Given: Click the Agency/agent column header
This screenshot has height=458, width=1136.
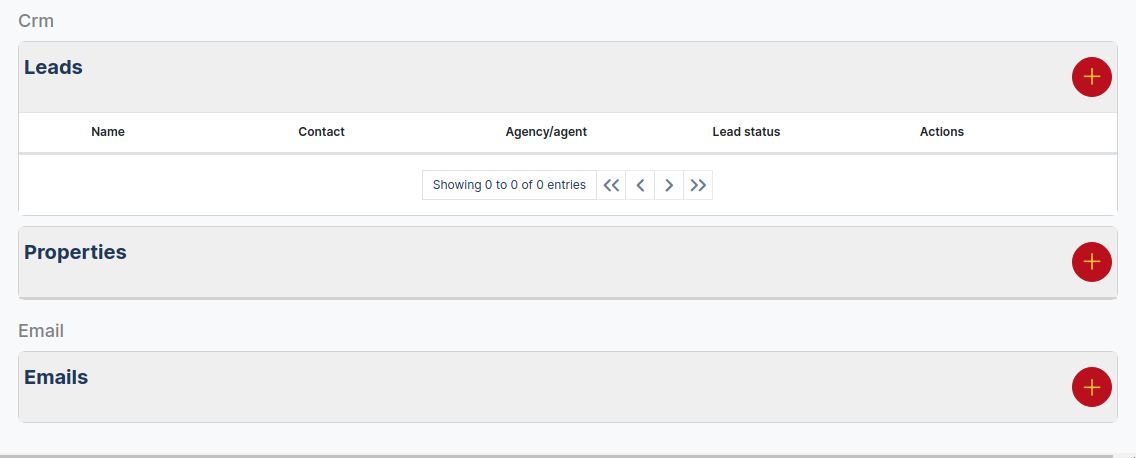Looking at the screenshot, I should point(546,132).
